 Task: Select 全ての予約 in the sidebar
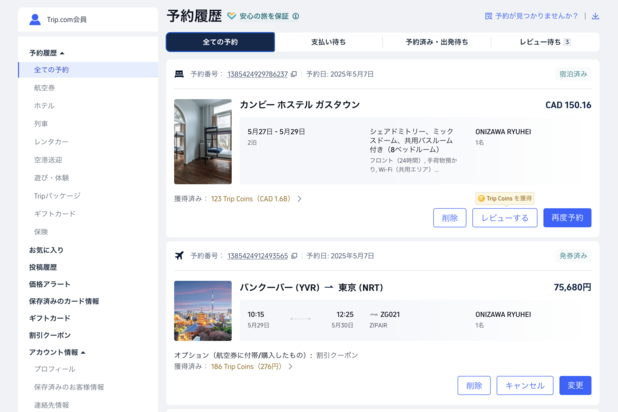click(88, 70)
